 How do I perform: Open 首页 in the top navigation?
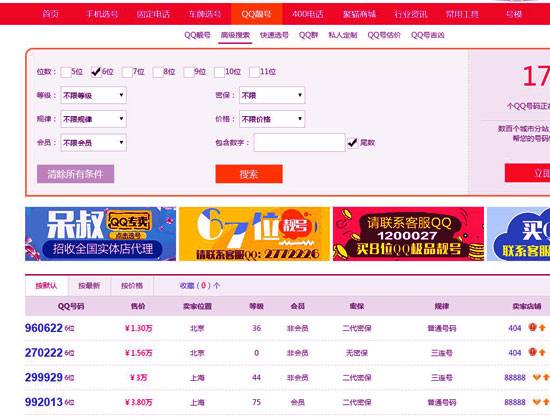click(50, 14)
